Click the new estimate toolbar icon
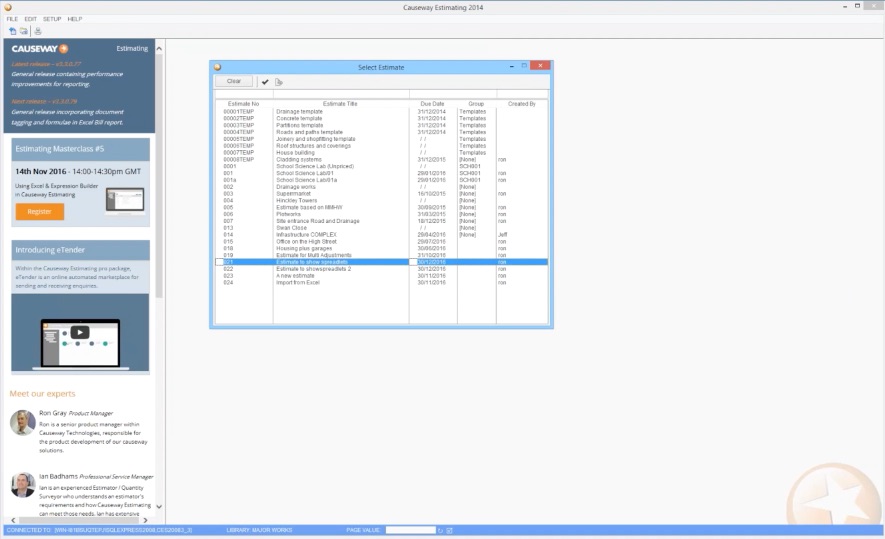Viewport: 885px width, 539px height. pos(12,31)
